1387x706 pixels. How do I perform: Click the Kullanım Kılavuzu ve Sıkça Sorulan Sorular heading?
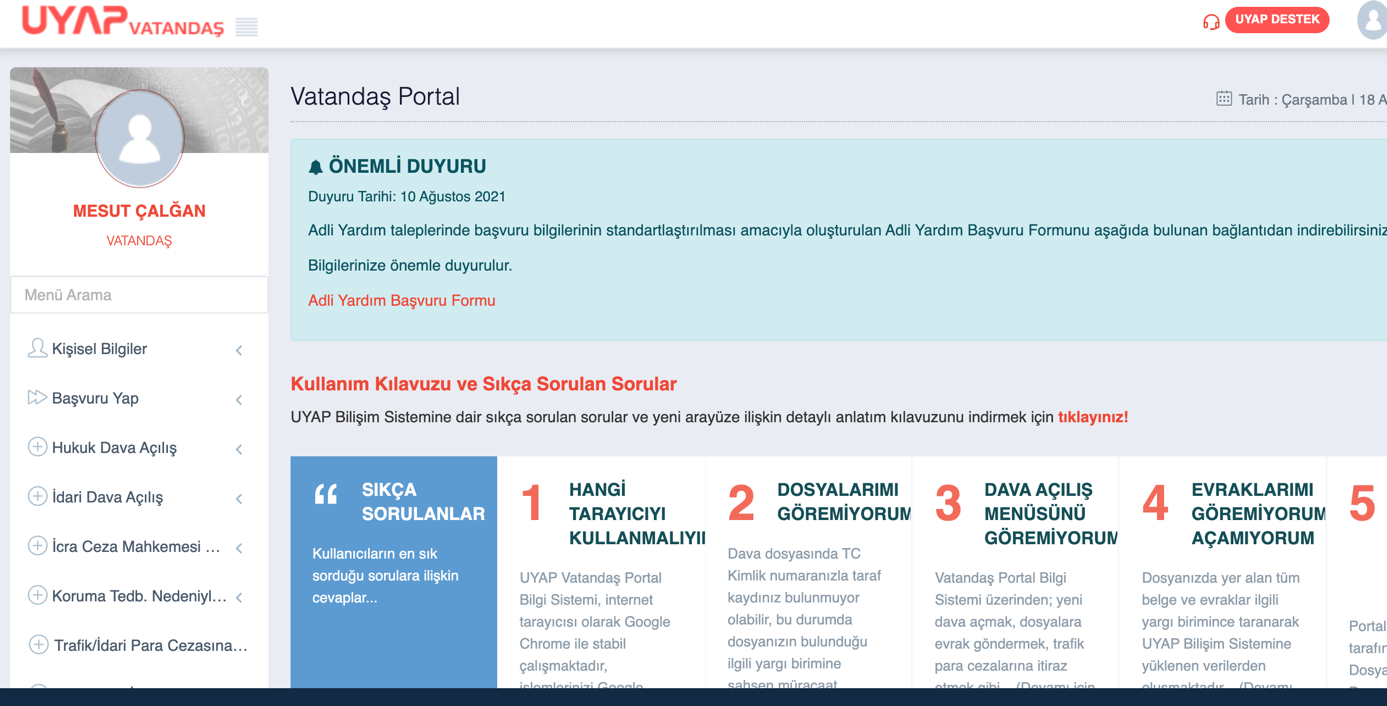(484, 384)
